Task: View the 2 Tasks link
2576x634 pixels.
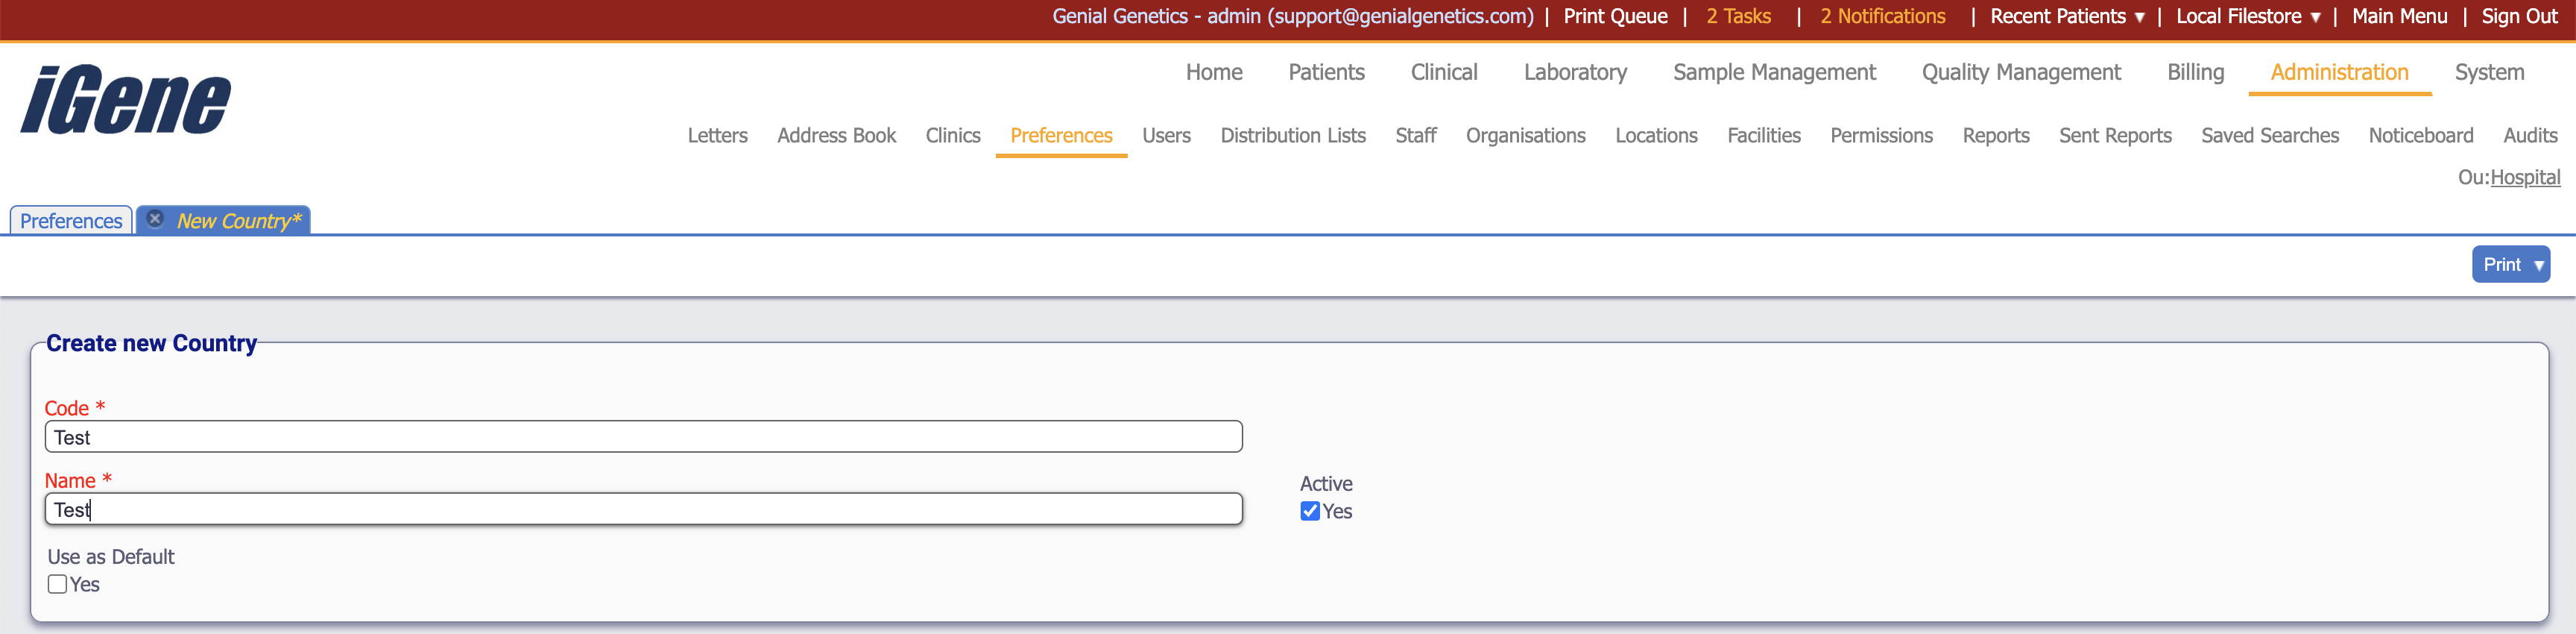Action: (x=1738, y=17)
